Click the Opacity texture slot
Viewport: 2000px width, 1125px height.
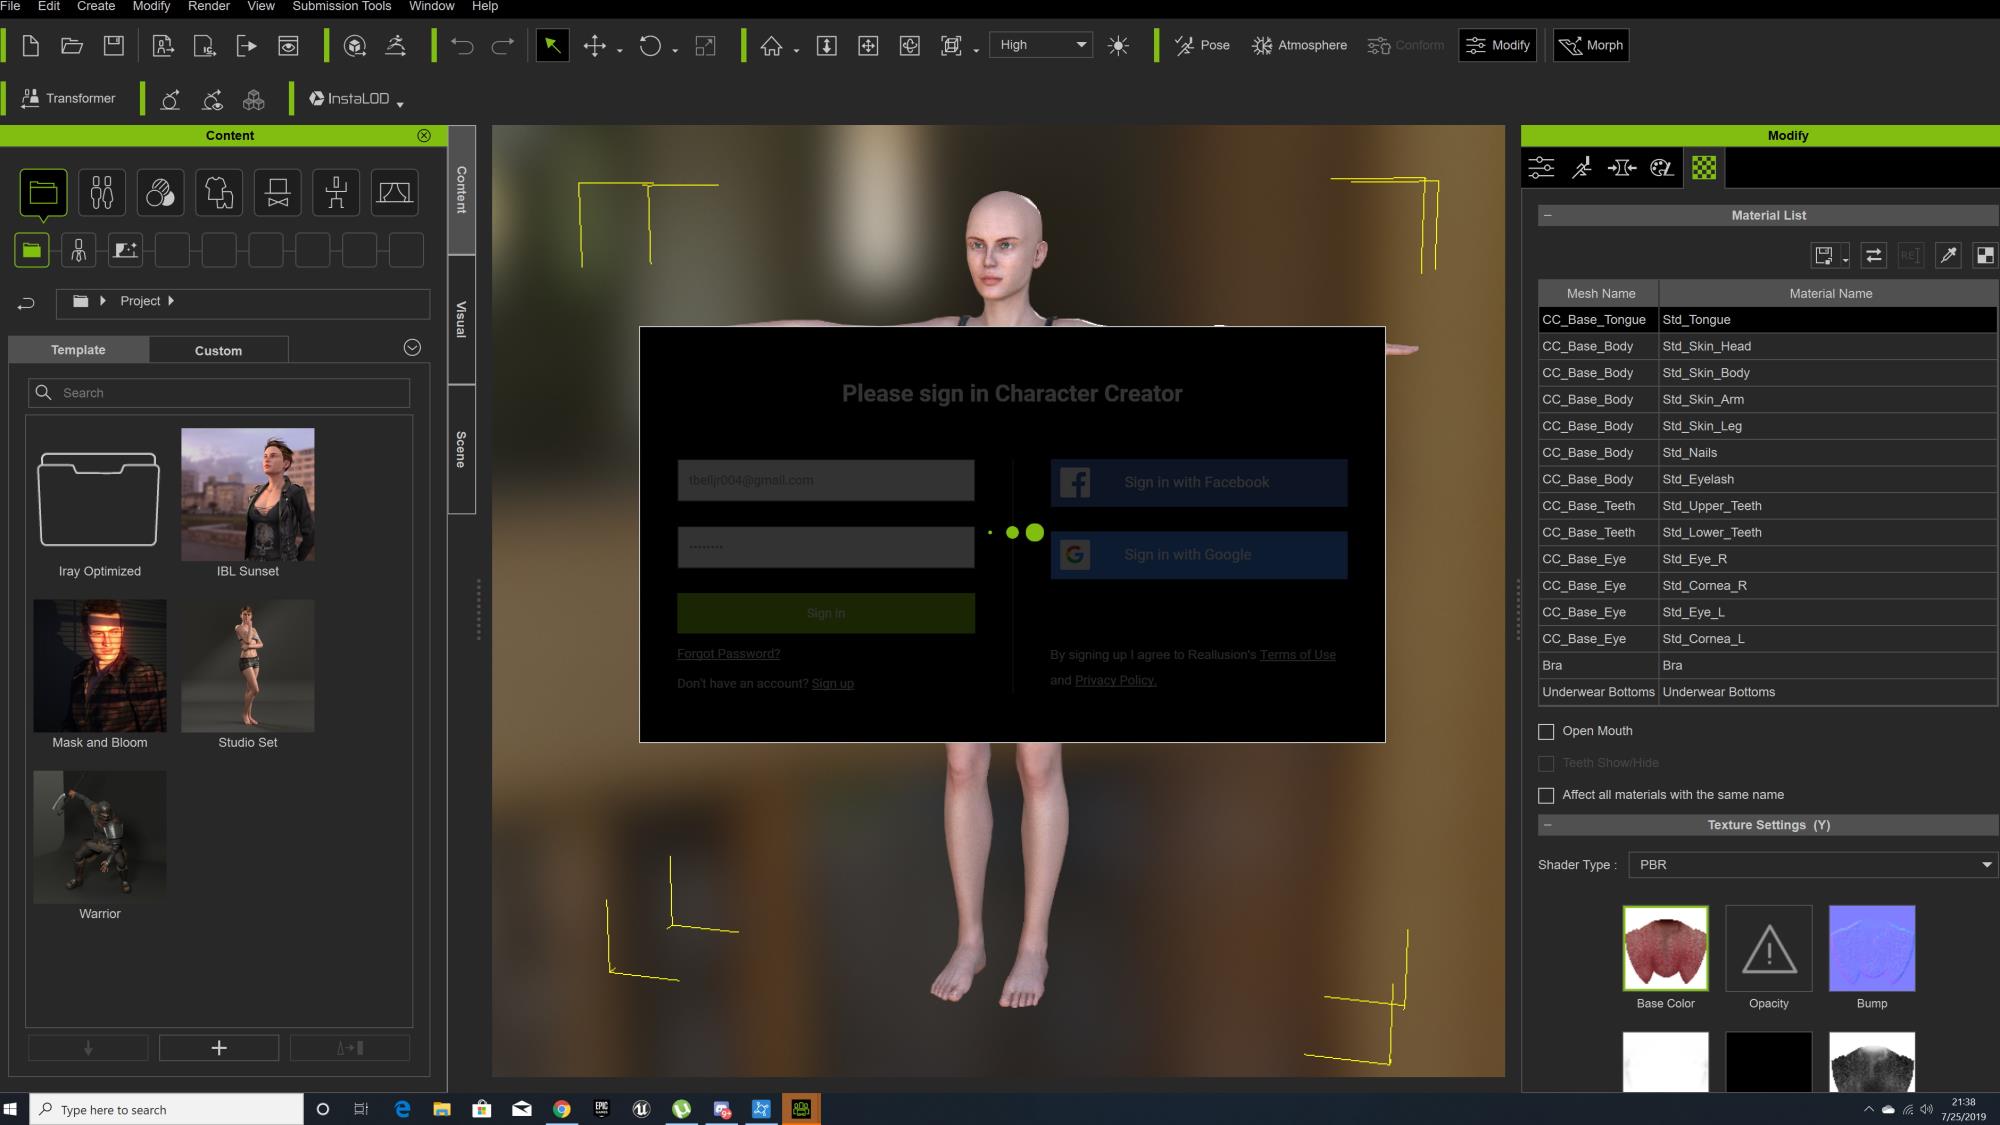[x=1768, y=948]
